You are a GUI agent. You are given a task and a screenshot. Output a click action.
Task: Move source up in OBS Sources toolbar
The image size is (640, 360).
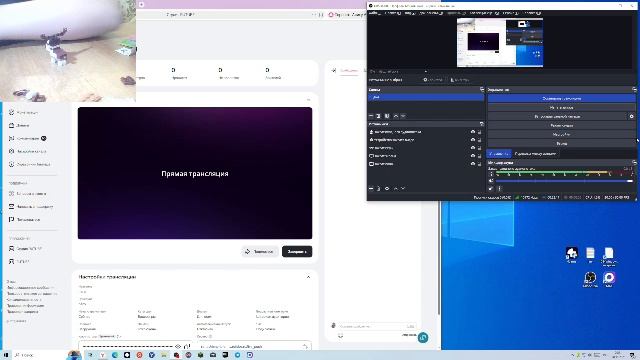[396, 188]
